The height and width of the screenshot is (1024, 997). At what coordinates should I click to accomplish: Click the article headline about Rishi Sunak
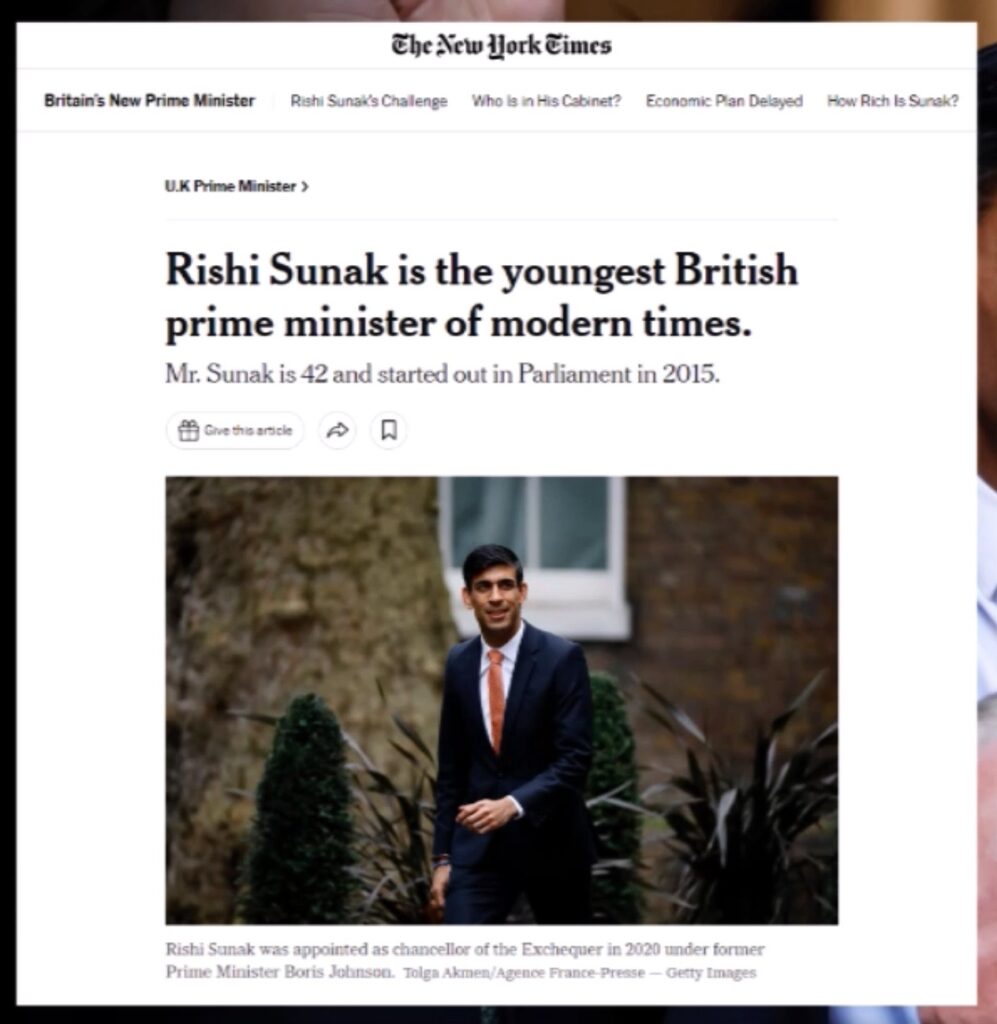(481, 296)
